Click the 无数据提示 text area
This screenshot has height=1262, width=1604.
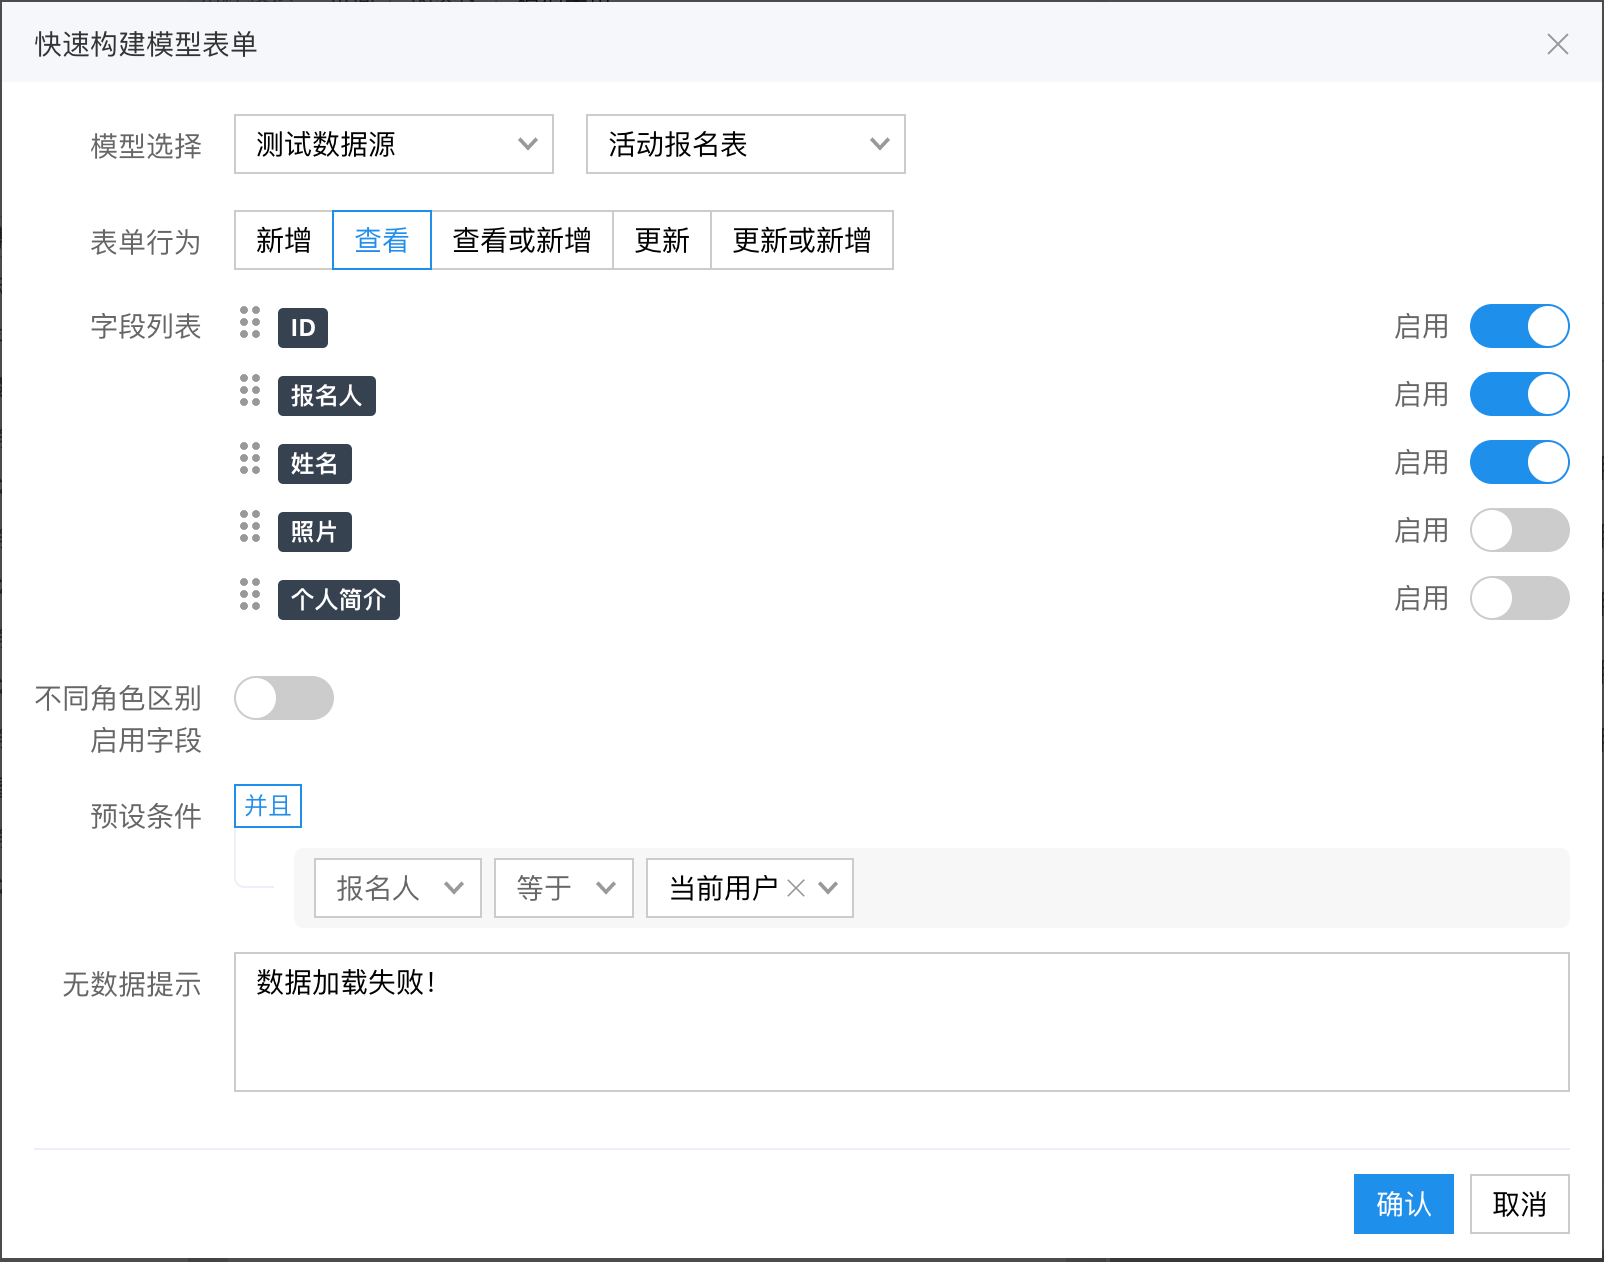[x=902, y=1022]
